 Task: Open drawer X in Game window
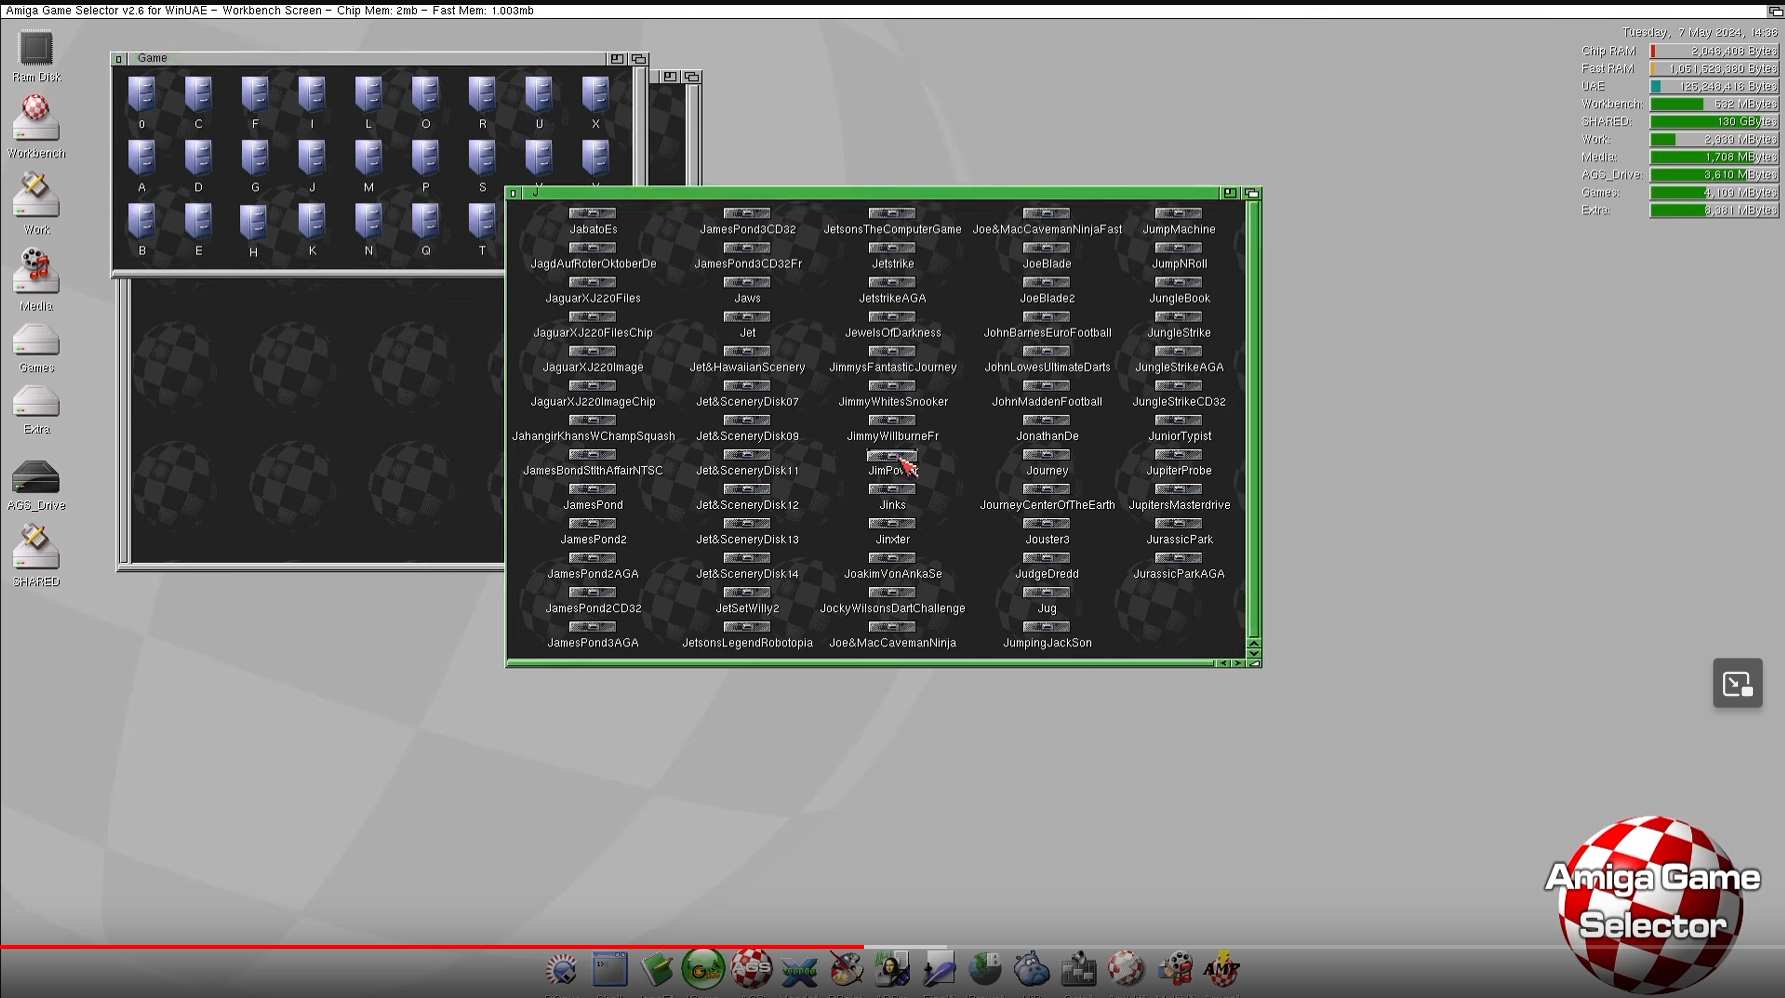pos(595,103)
